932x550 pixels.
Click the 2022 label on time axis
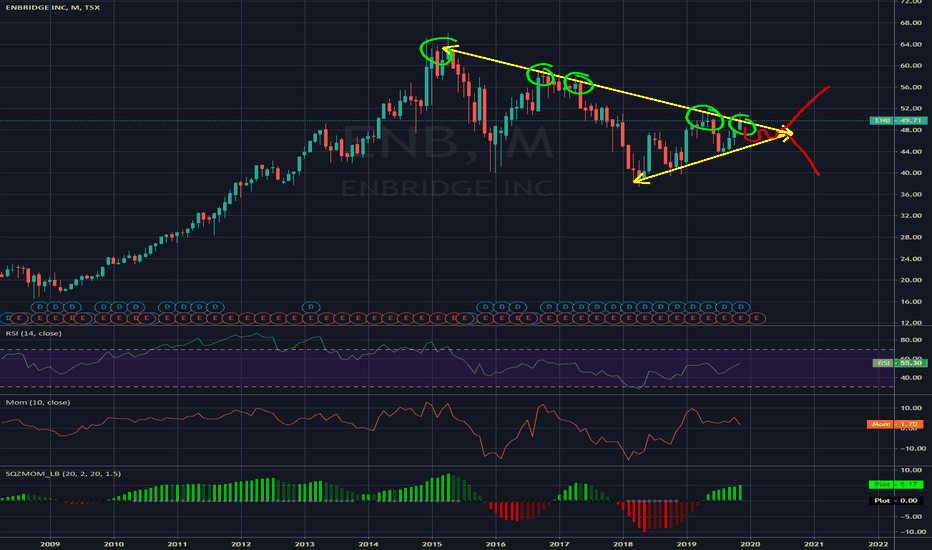pos(878,544)
